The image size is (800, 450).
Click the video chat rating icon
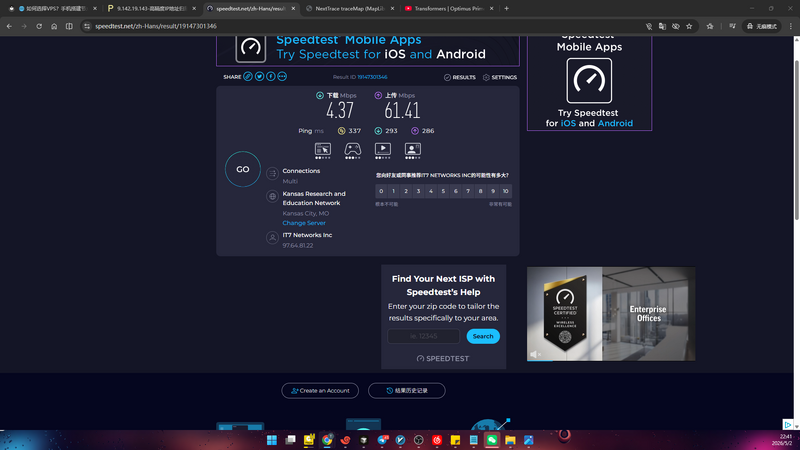point(413,149)
